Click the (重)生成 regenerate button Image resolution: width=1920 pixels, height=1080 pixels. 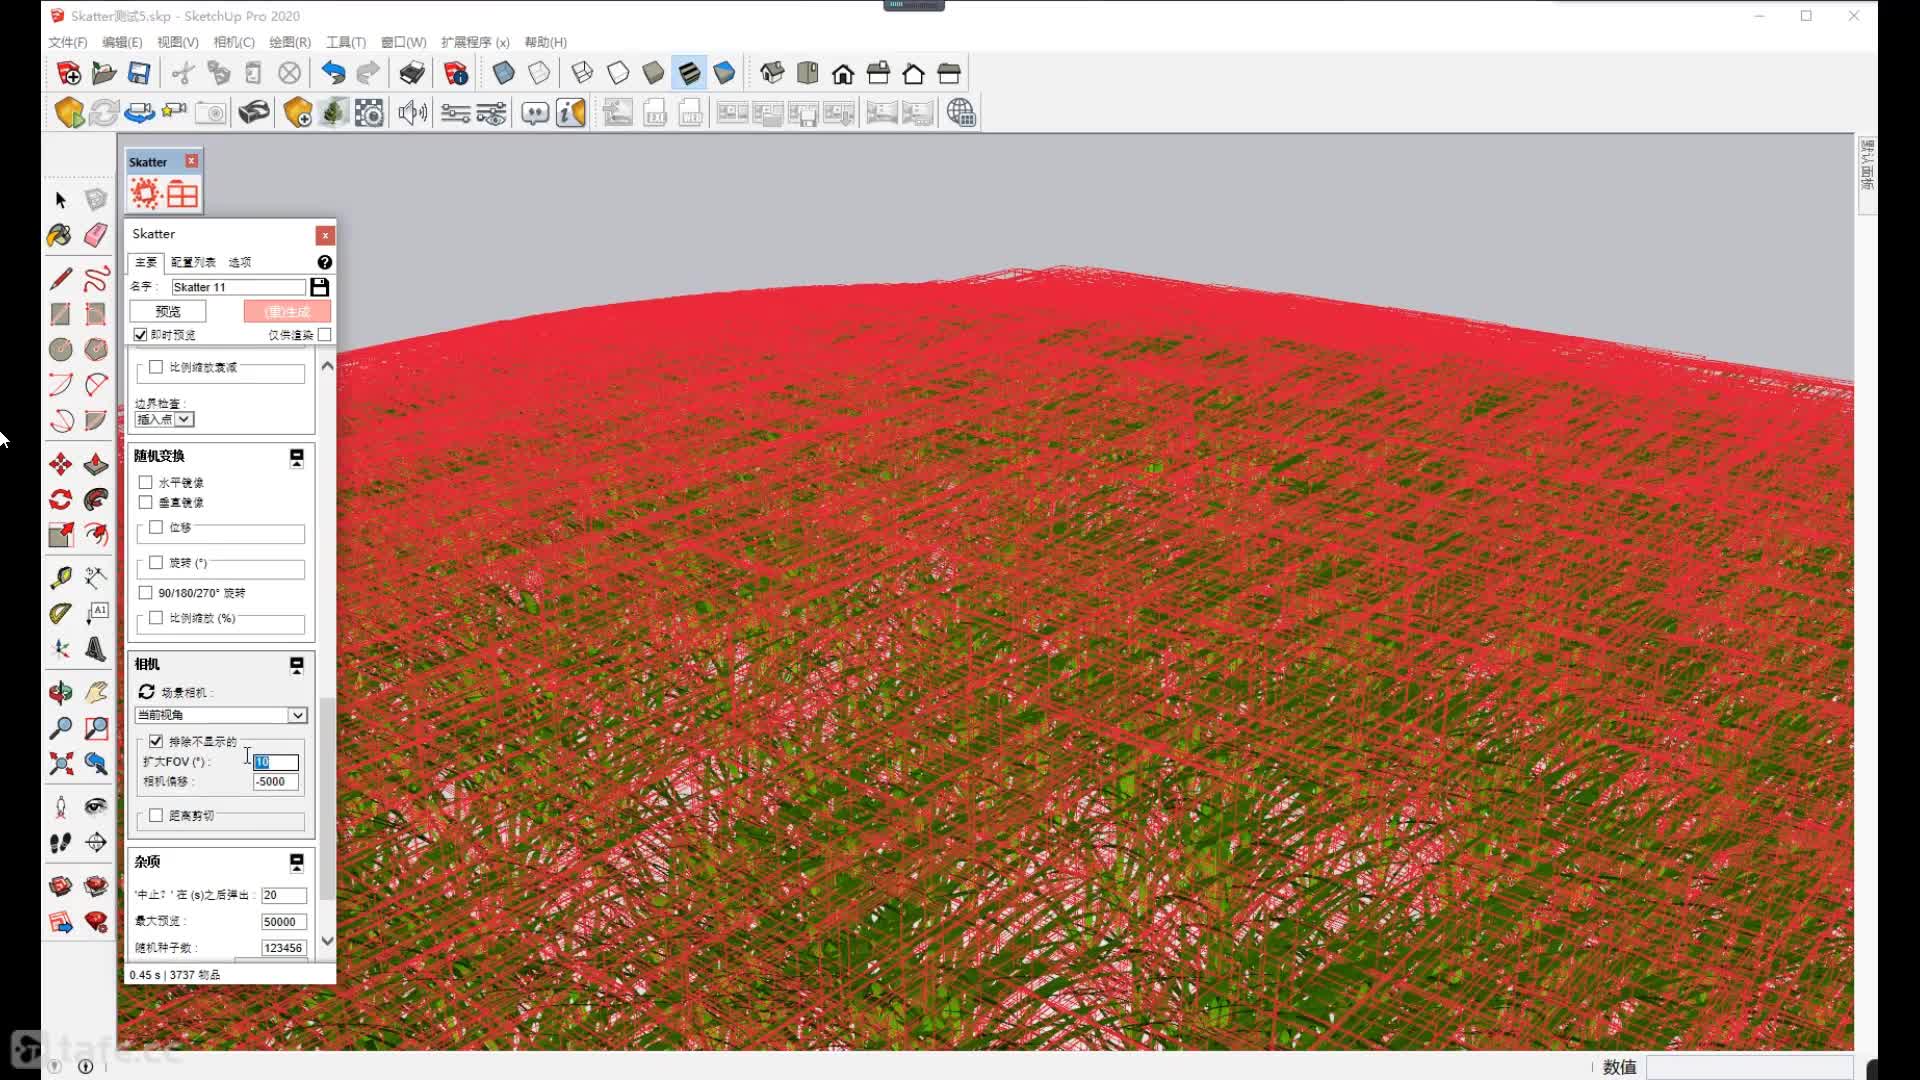click(287, 312)
